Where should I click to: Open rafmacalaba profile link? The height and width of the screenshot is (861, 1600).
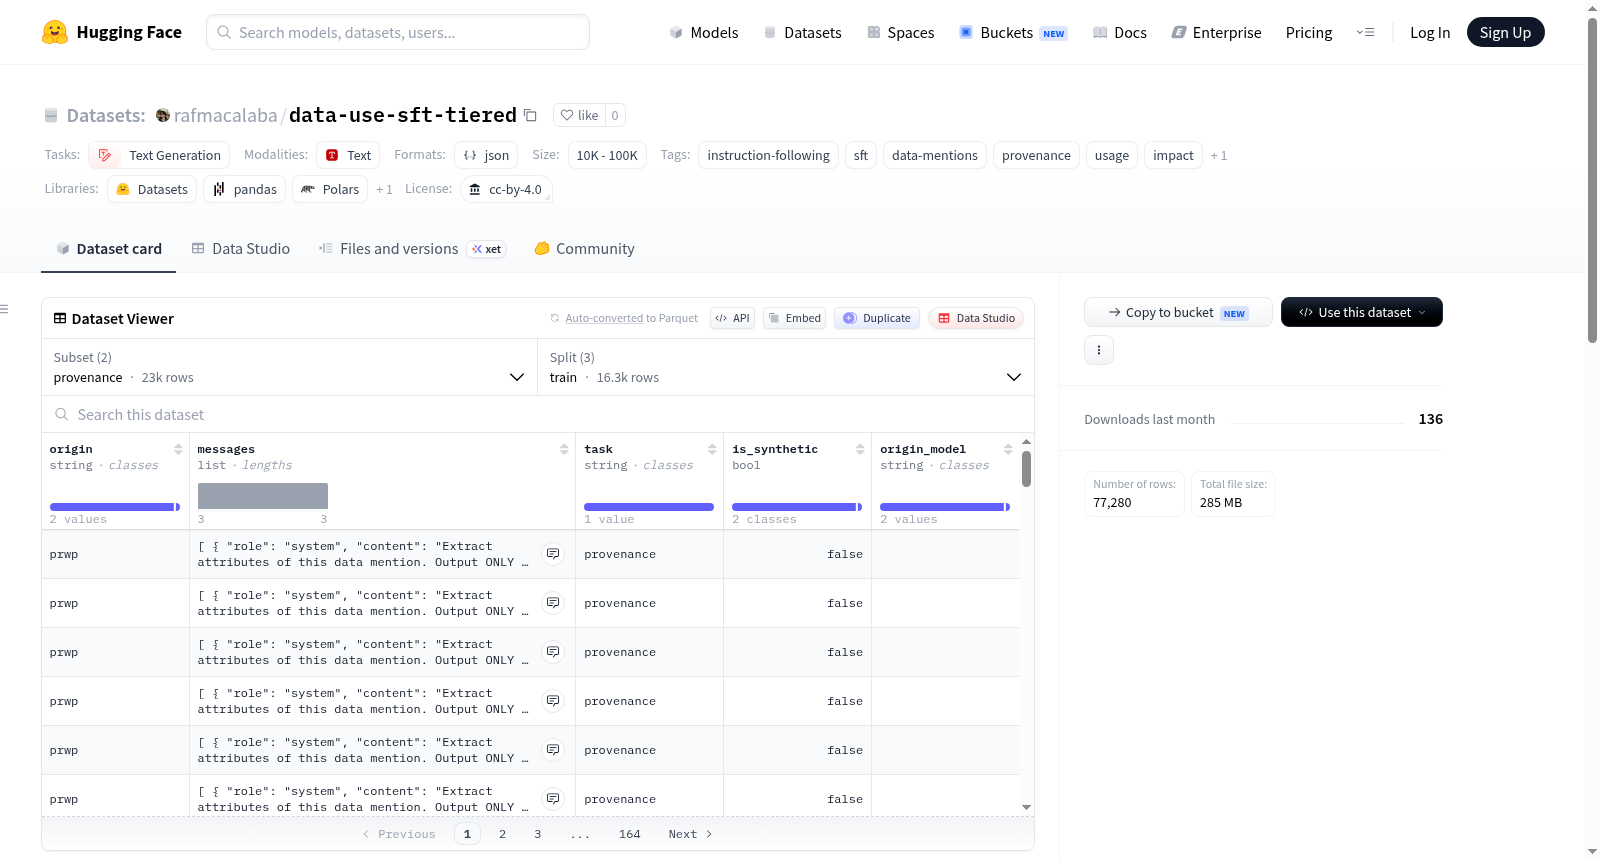click(x=225, y=115)
